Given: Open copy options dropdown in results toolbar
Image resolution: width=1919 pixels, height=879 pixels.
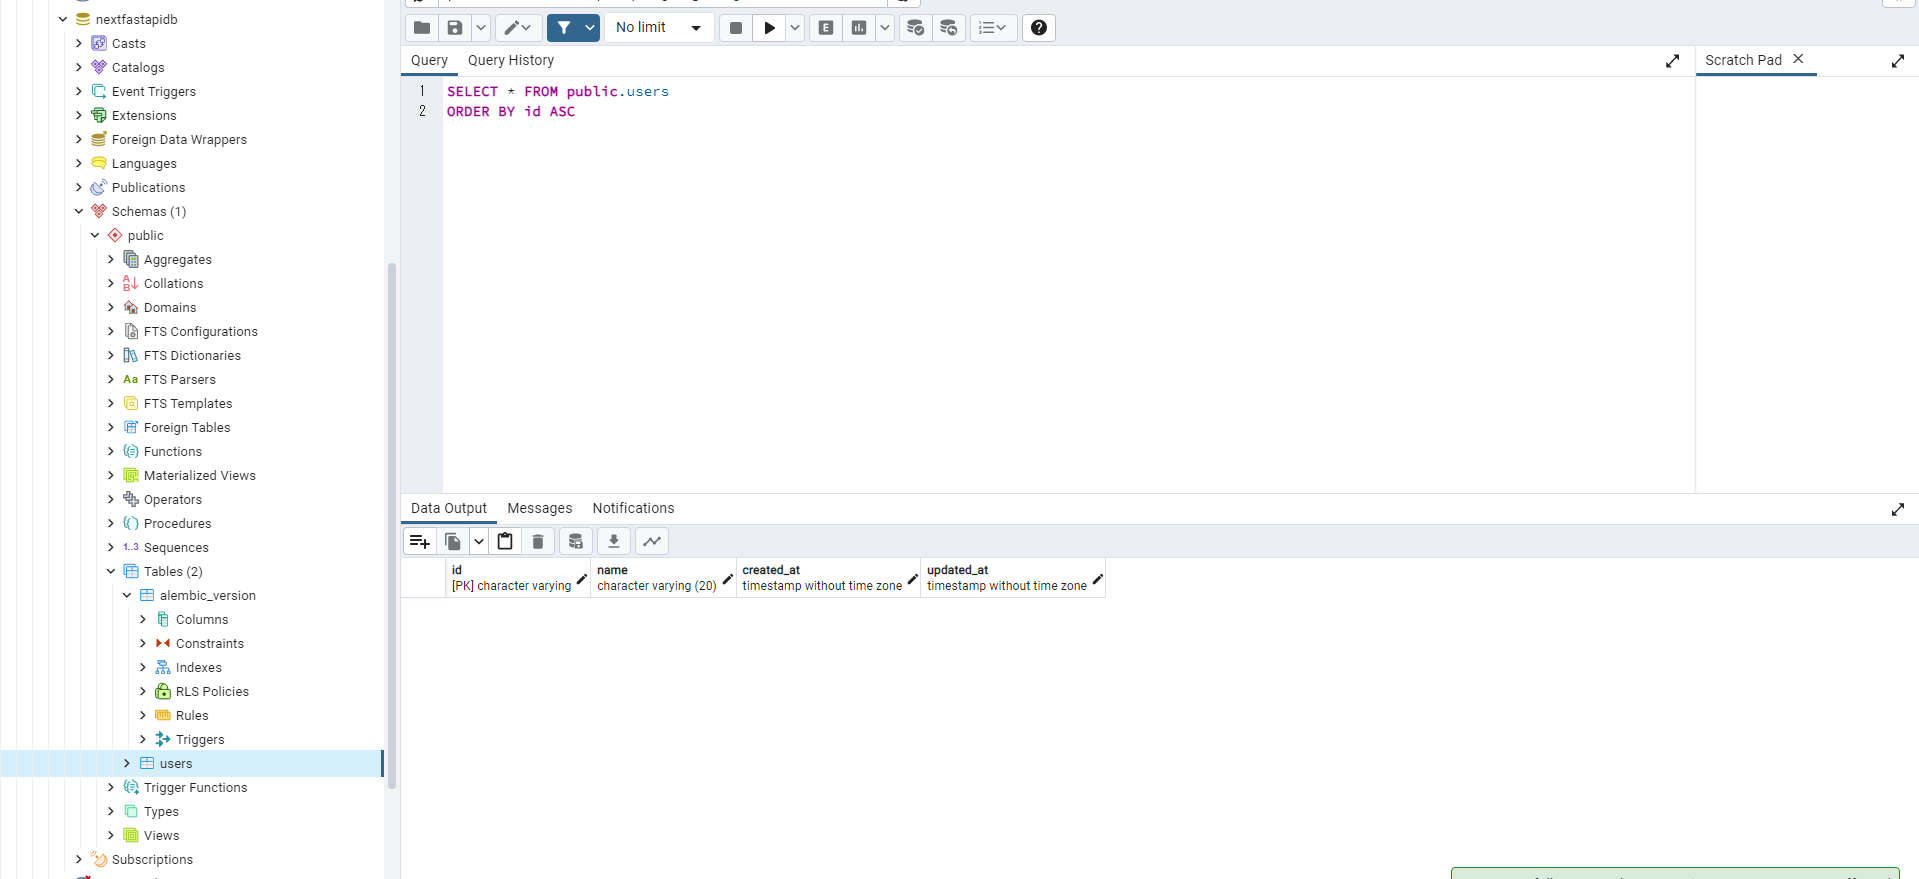Looking at the screenshot, I should (x=479, y=541).
